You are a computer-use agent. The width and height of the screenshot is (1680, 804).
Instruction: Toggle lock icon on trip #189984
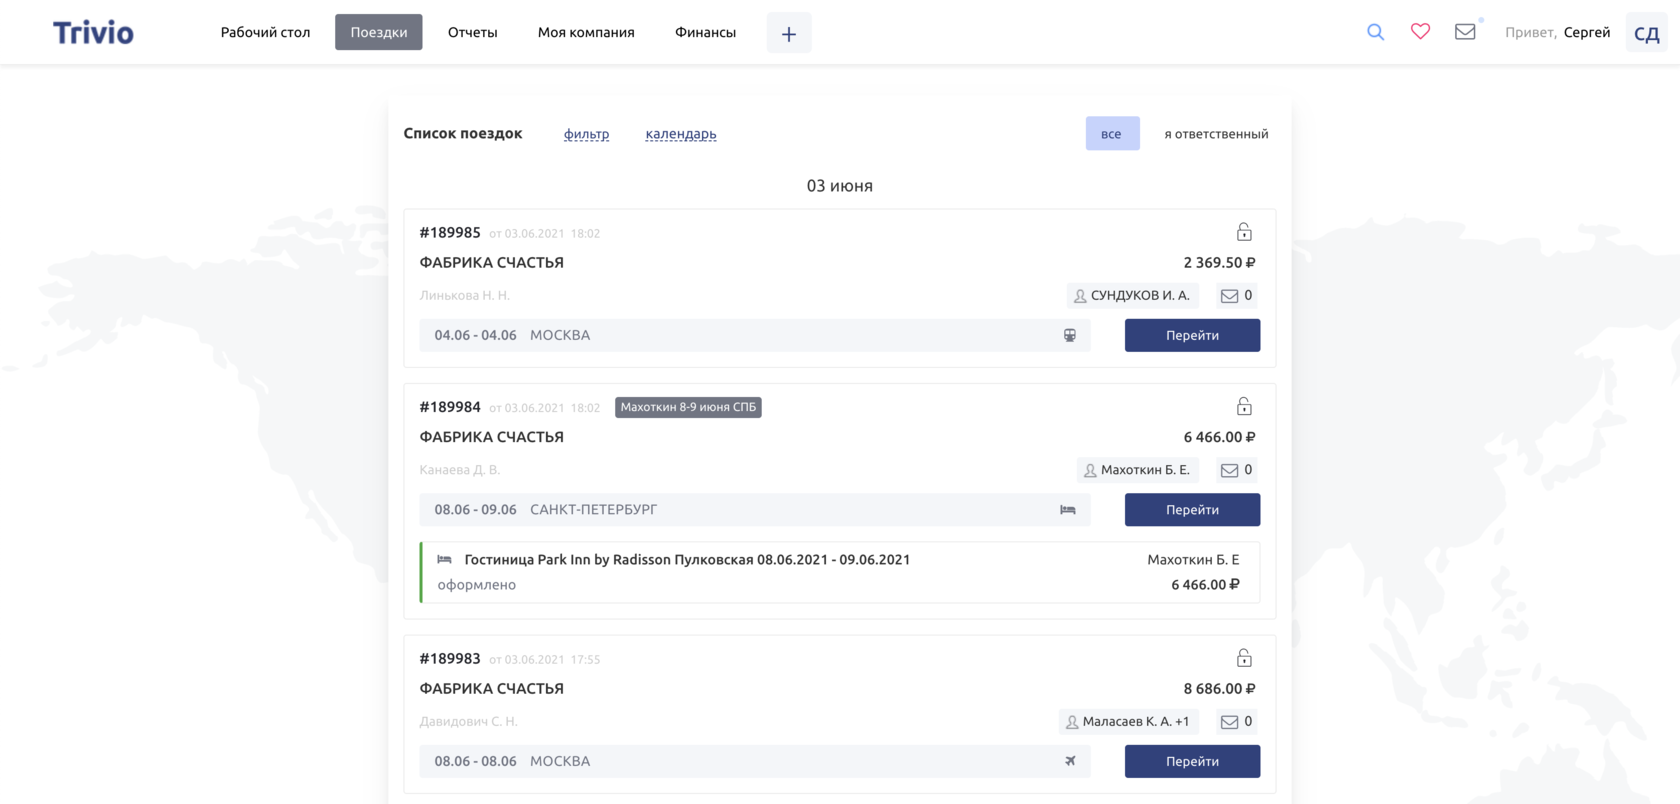tap(1244, 406)
